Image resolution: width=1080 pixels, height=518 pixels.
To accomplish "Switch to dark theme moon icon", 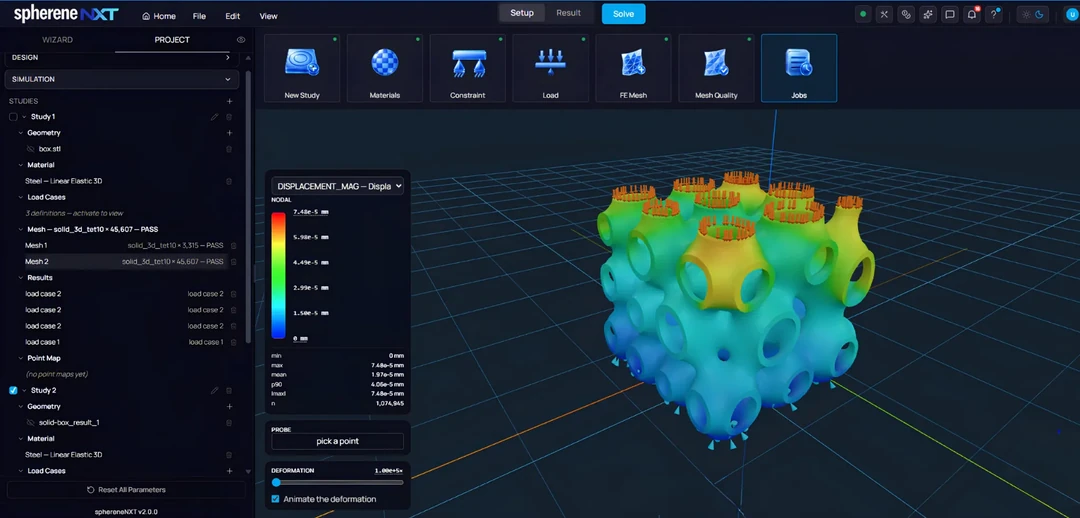I will tap(1039, 14).
